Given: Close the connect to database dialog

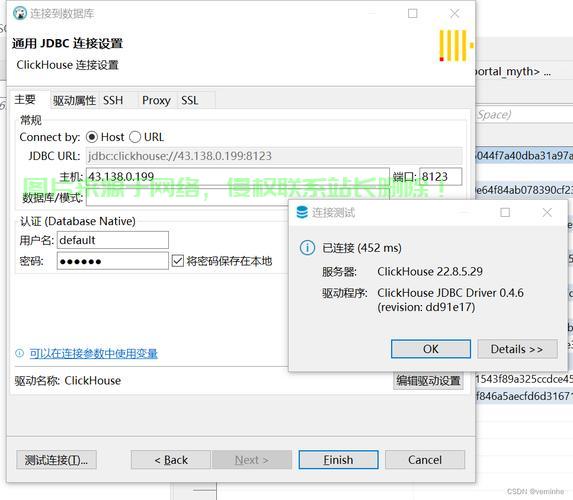Looking at the screenshot, I should pyautogui.click(x=454, y=14).
